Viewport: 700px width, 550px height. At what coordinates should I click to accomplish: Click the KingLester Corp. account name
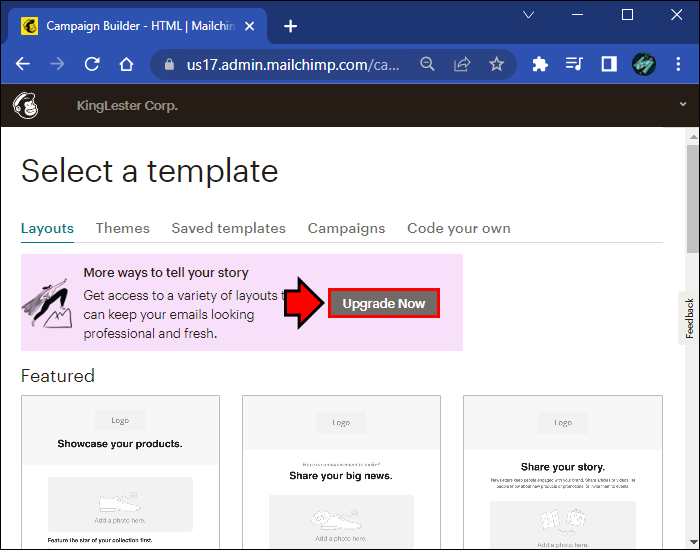point(127,106)
